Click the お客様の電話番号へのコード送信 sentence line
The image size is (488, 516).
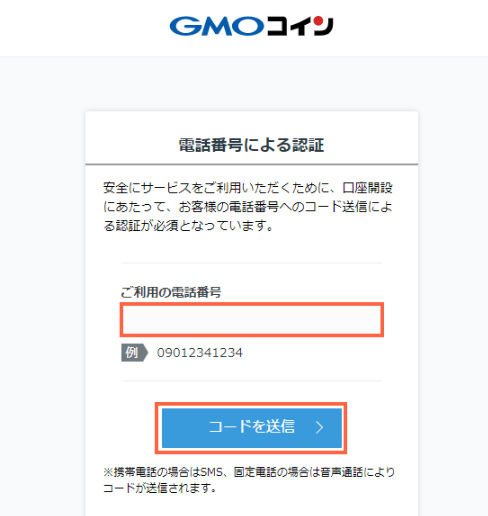pyautogui.click(x=248, y=207)
